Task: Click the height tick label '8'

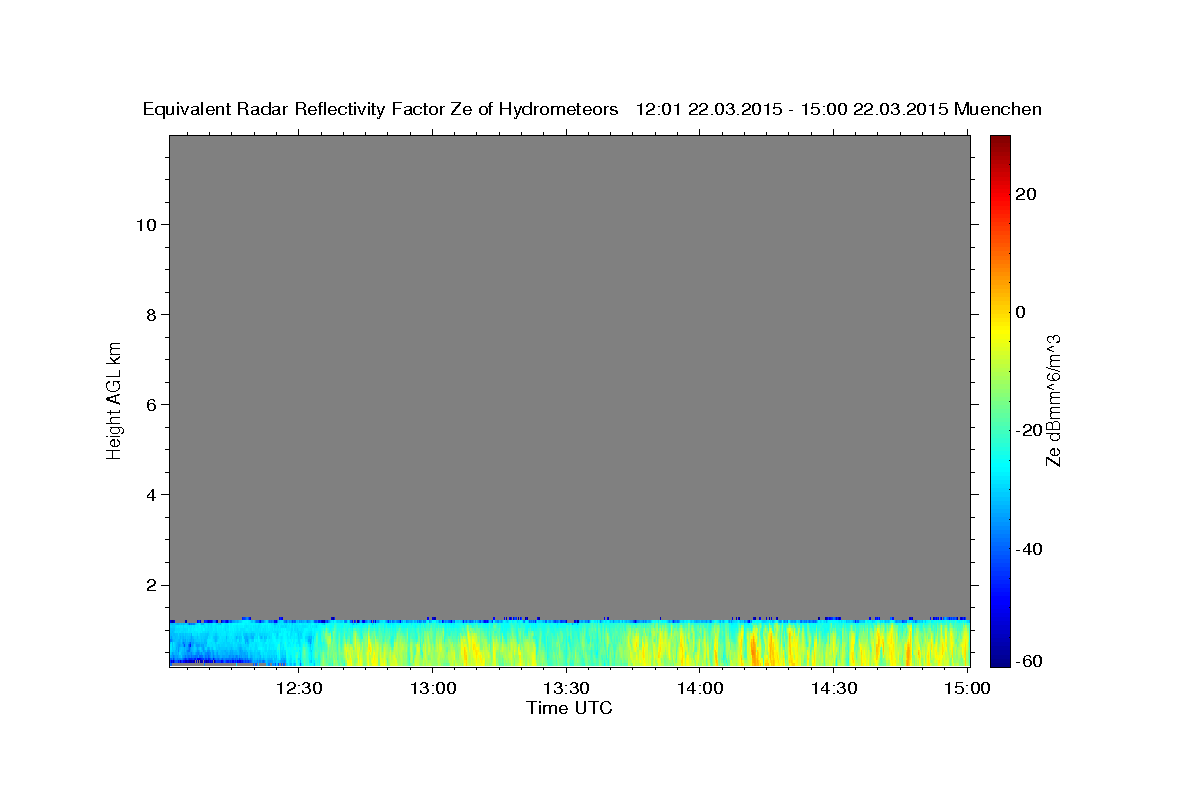Action: [149, 314]
